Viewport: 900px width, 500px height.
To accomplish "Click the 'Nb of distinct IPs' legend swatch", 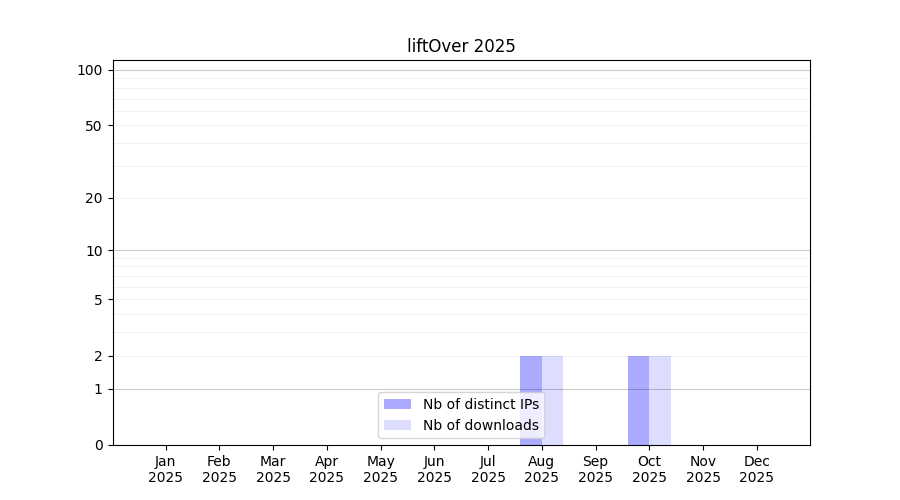I will click(x=397, y=404).
